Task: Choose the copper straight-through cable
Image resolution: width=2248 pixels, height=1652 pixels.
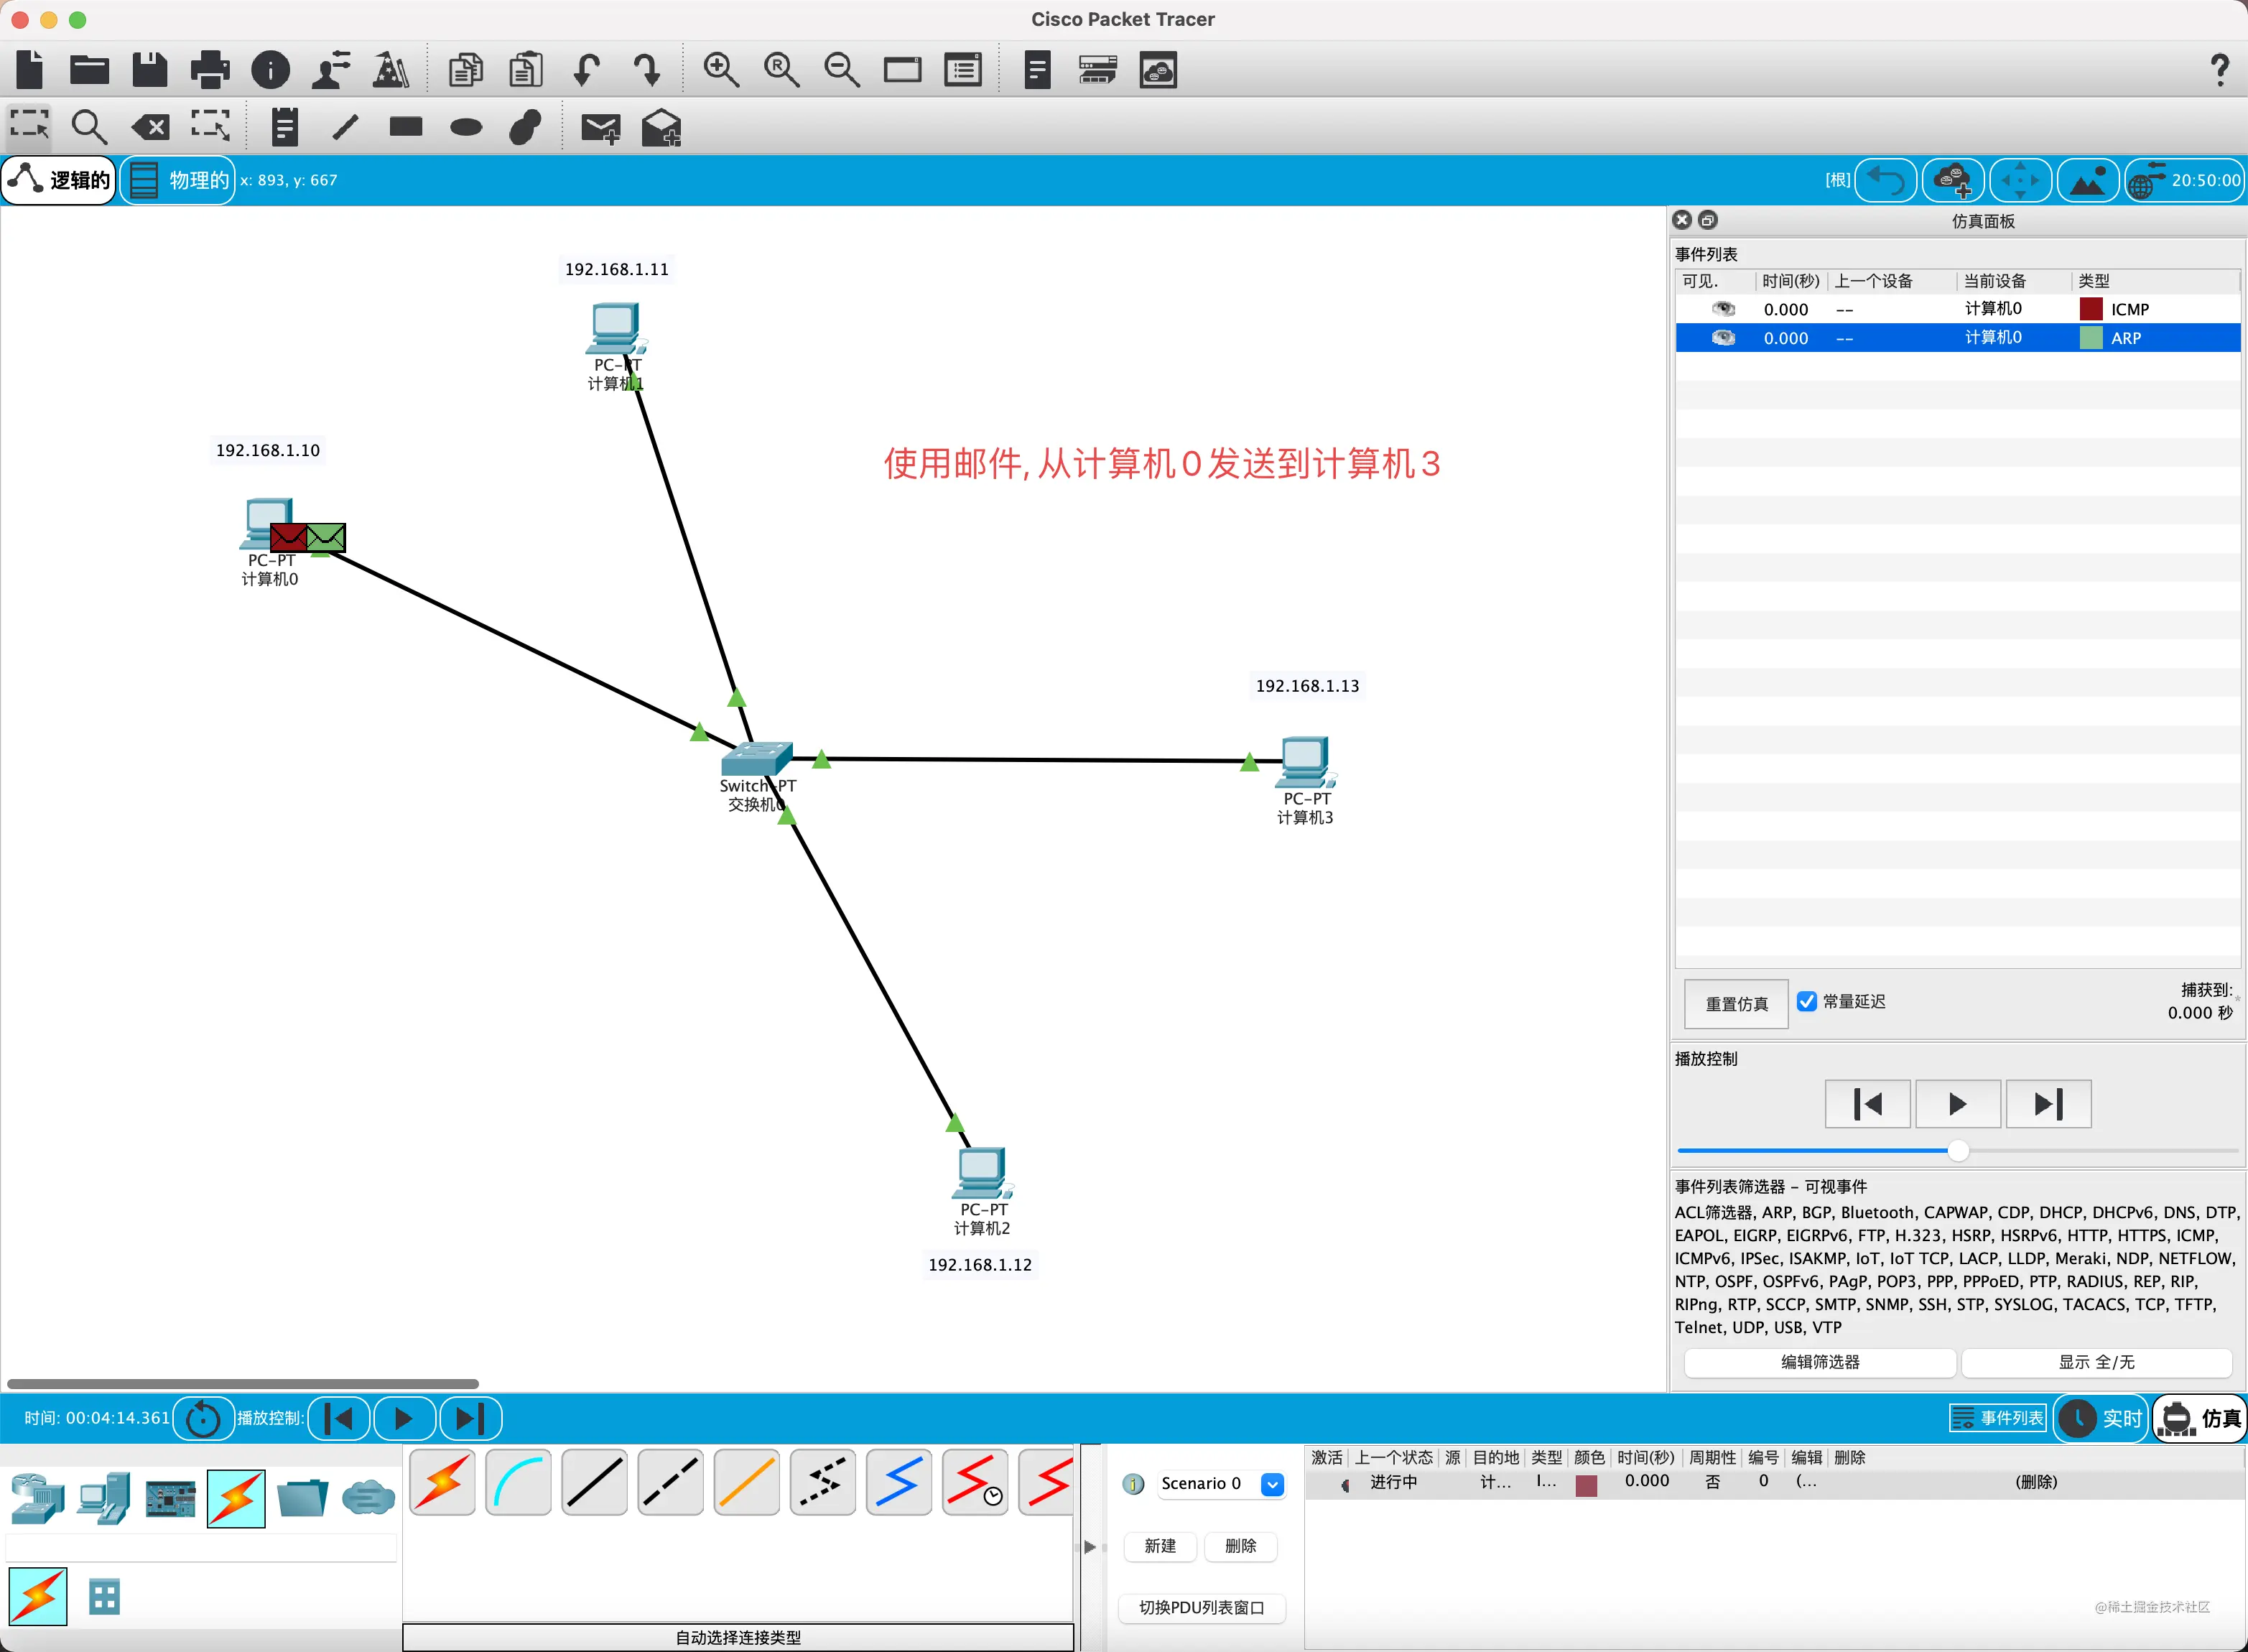Action: 594,1481
